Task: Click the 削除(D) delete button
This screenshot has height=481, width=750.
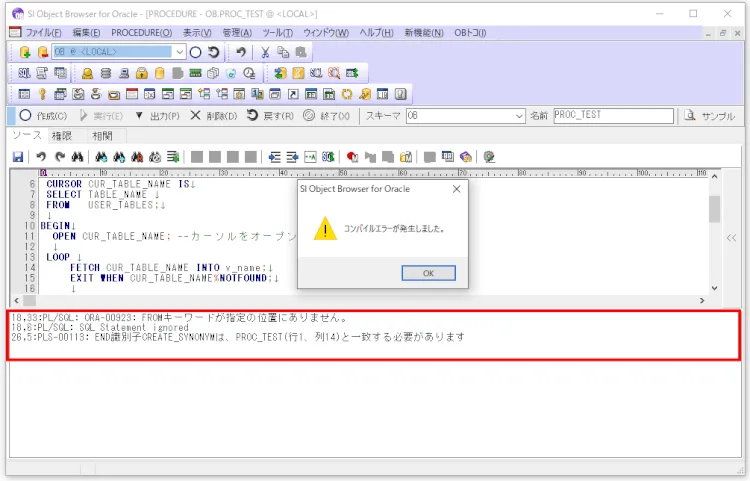Action: pos(214,116)
